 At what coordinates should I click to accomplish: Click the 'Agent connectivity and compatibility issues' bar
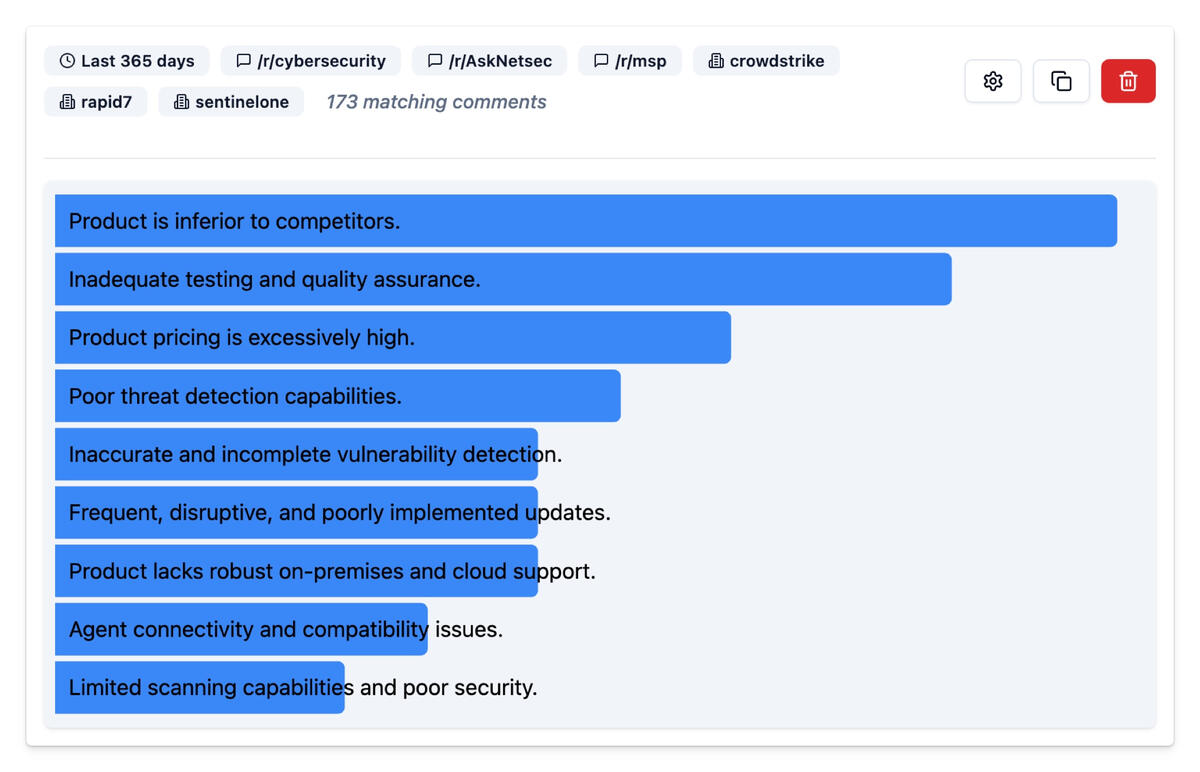(x=241, y=630)
